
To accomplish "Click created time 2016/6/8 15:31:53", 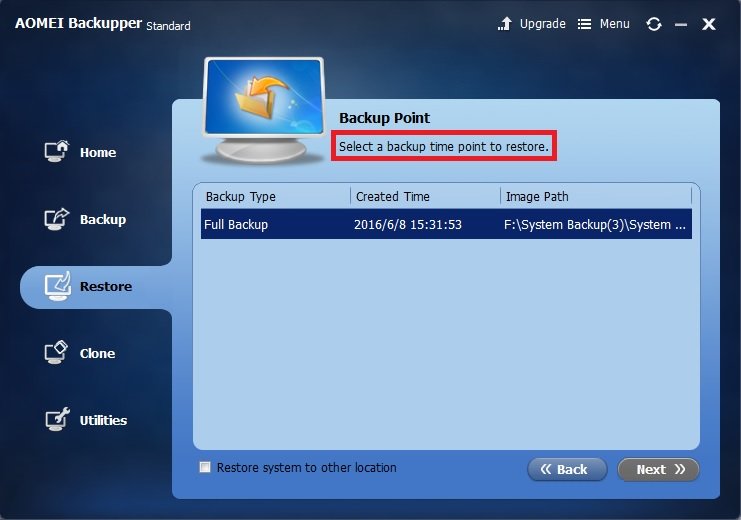I will coord(408,224).
